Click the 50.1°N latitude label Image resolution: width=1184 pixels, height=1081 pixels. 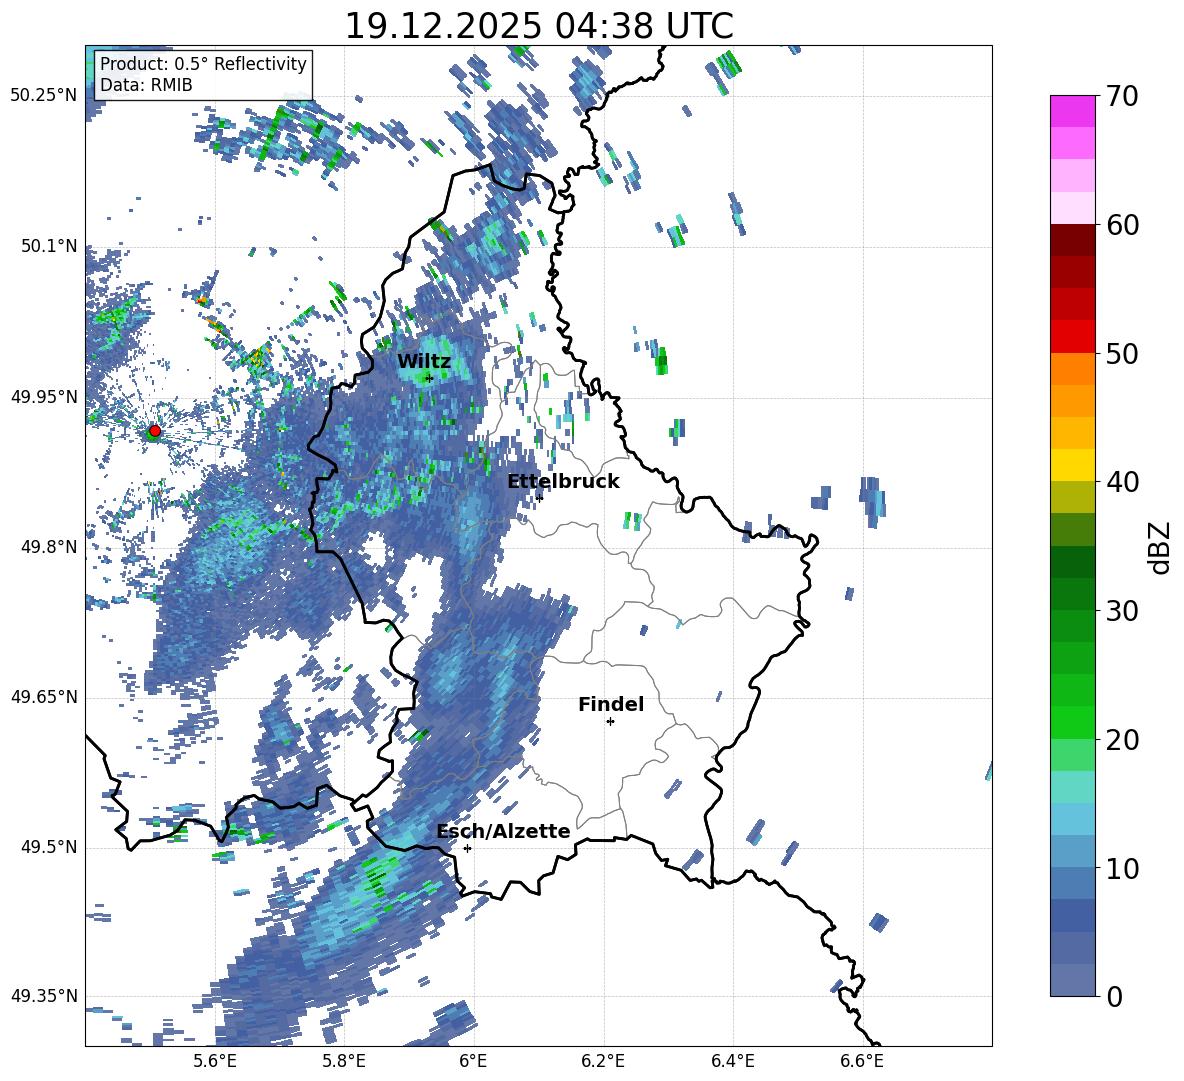coord(48,247)
